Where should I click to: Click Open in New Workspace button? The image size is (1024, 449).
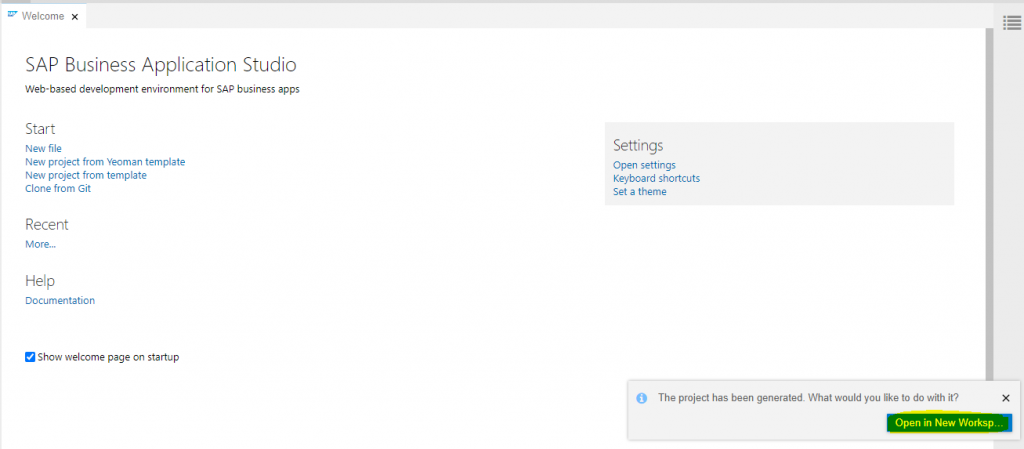pyautogui.click(x=949, y=423)
